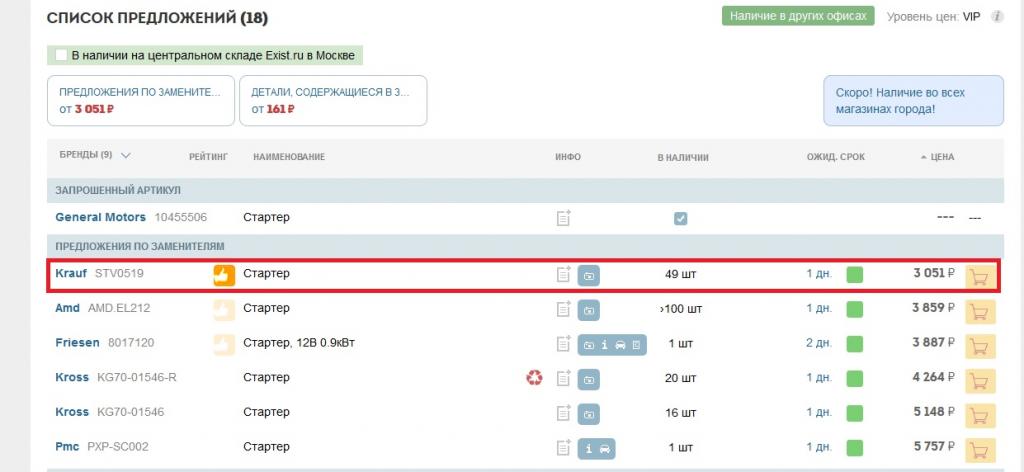The image size is (1024, 472).
Task: Add Kross KG70-01546 starter to cart
Action: [x=980, y=416]
